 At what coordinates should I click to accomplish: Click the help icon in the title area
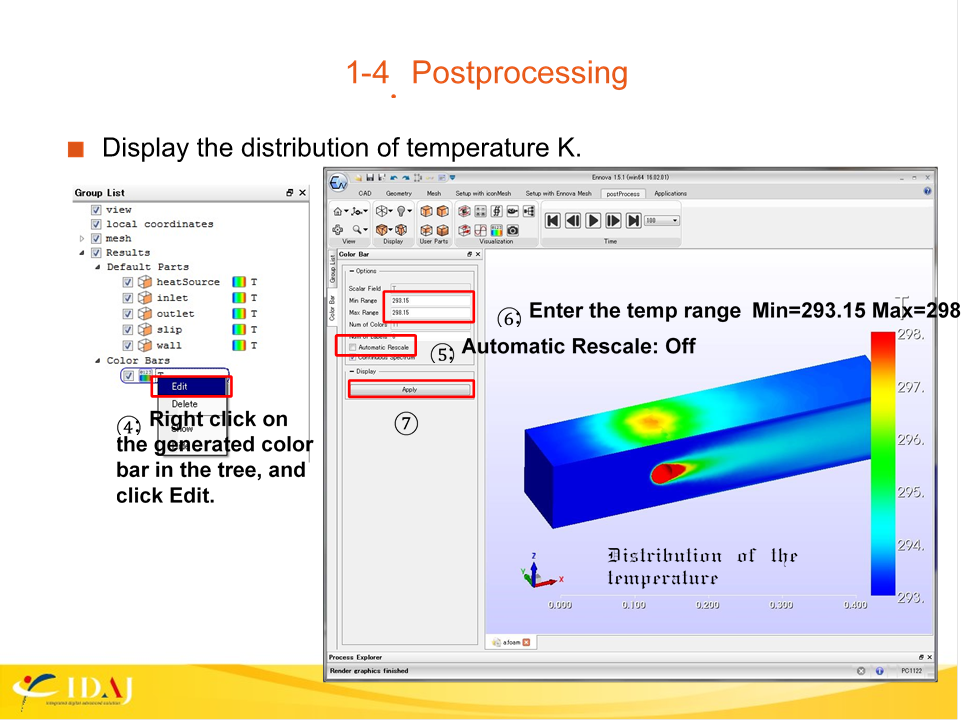pyautogui.click(x=927, y=192)
